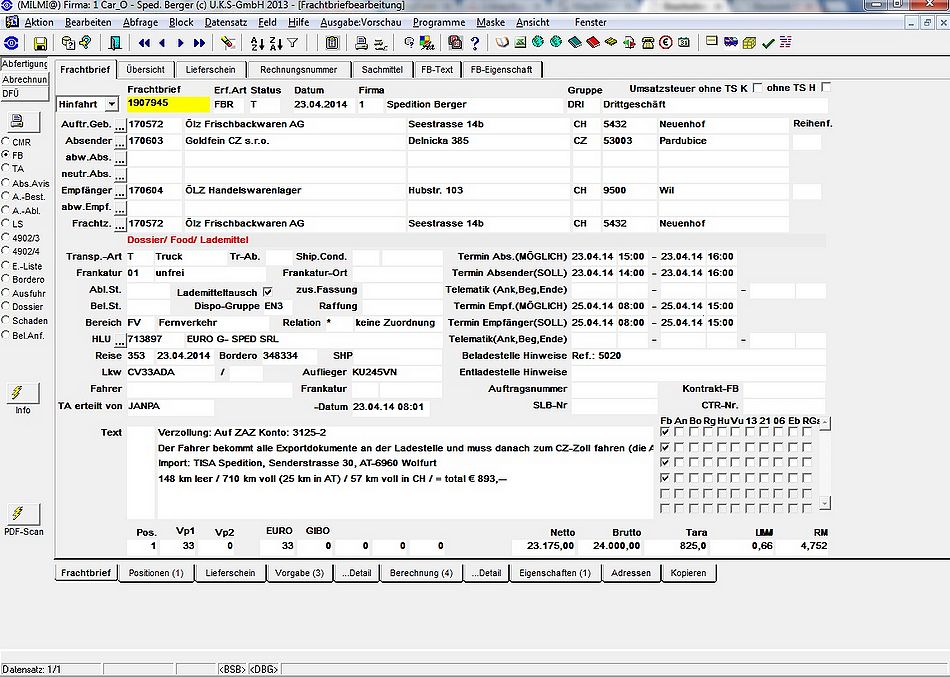Click the PDF-Scan lightning icon
This screenshot has height=677, width=950.
[x=22, y=514]
